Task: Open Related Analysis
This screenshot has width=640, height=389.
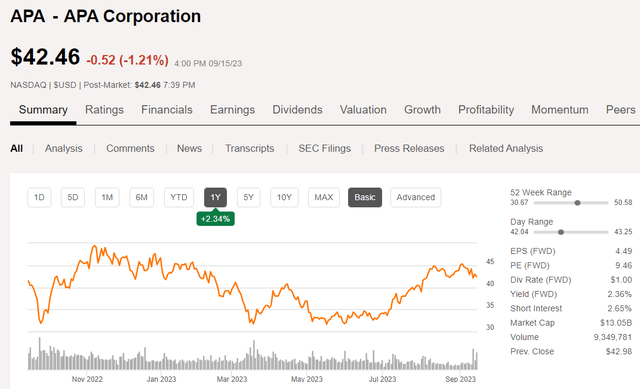Action: [506, 149]
